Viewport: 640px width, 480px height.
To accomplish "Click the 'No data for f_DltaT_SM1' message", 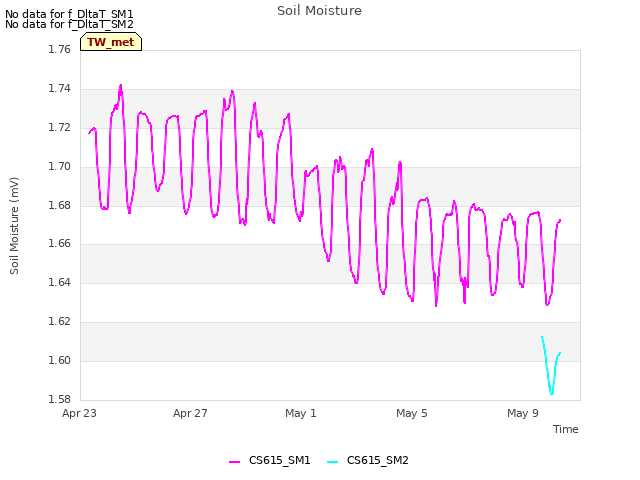I will click(x=69, y=14).
